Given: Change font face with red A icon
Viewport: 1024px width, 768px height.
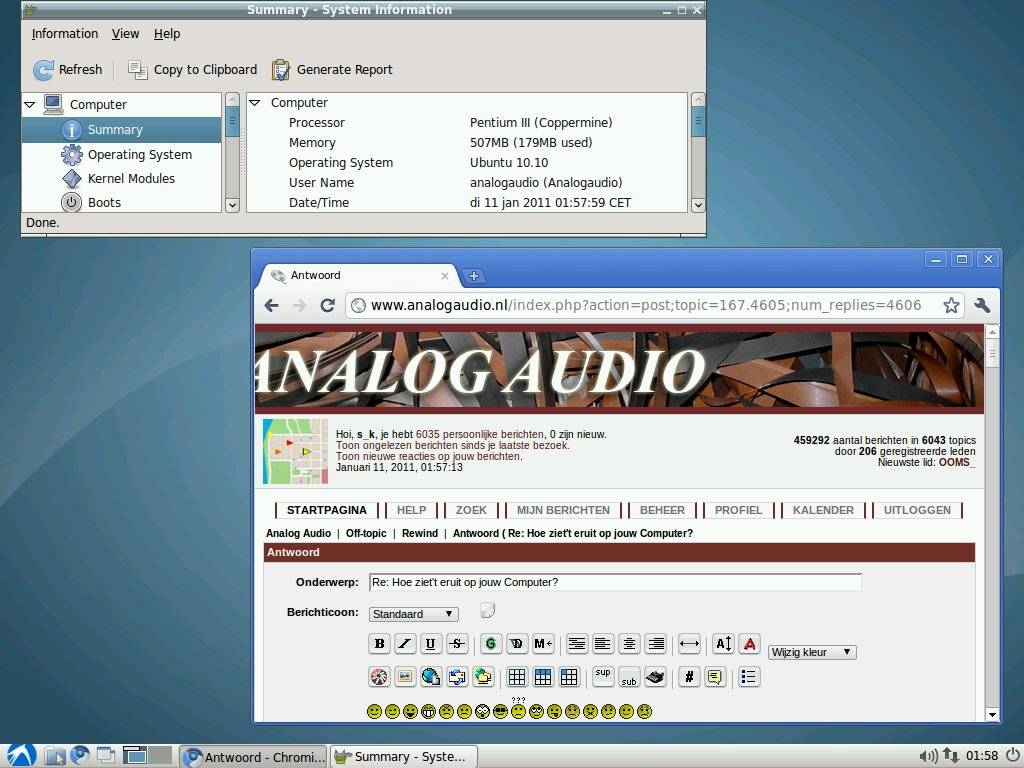Looking at the screenshot, I should pyautogui.click(x=750, y=644).
